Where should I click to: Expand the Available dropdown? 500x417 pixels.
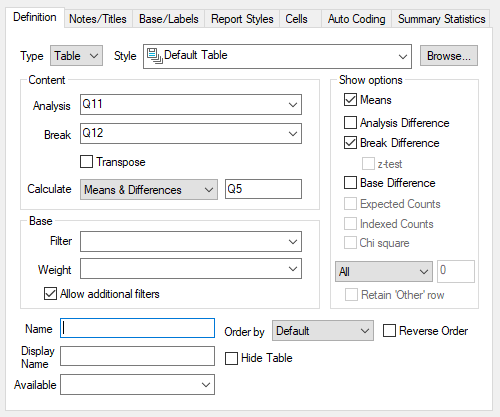point(137,385)
